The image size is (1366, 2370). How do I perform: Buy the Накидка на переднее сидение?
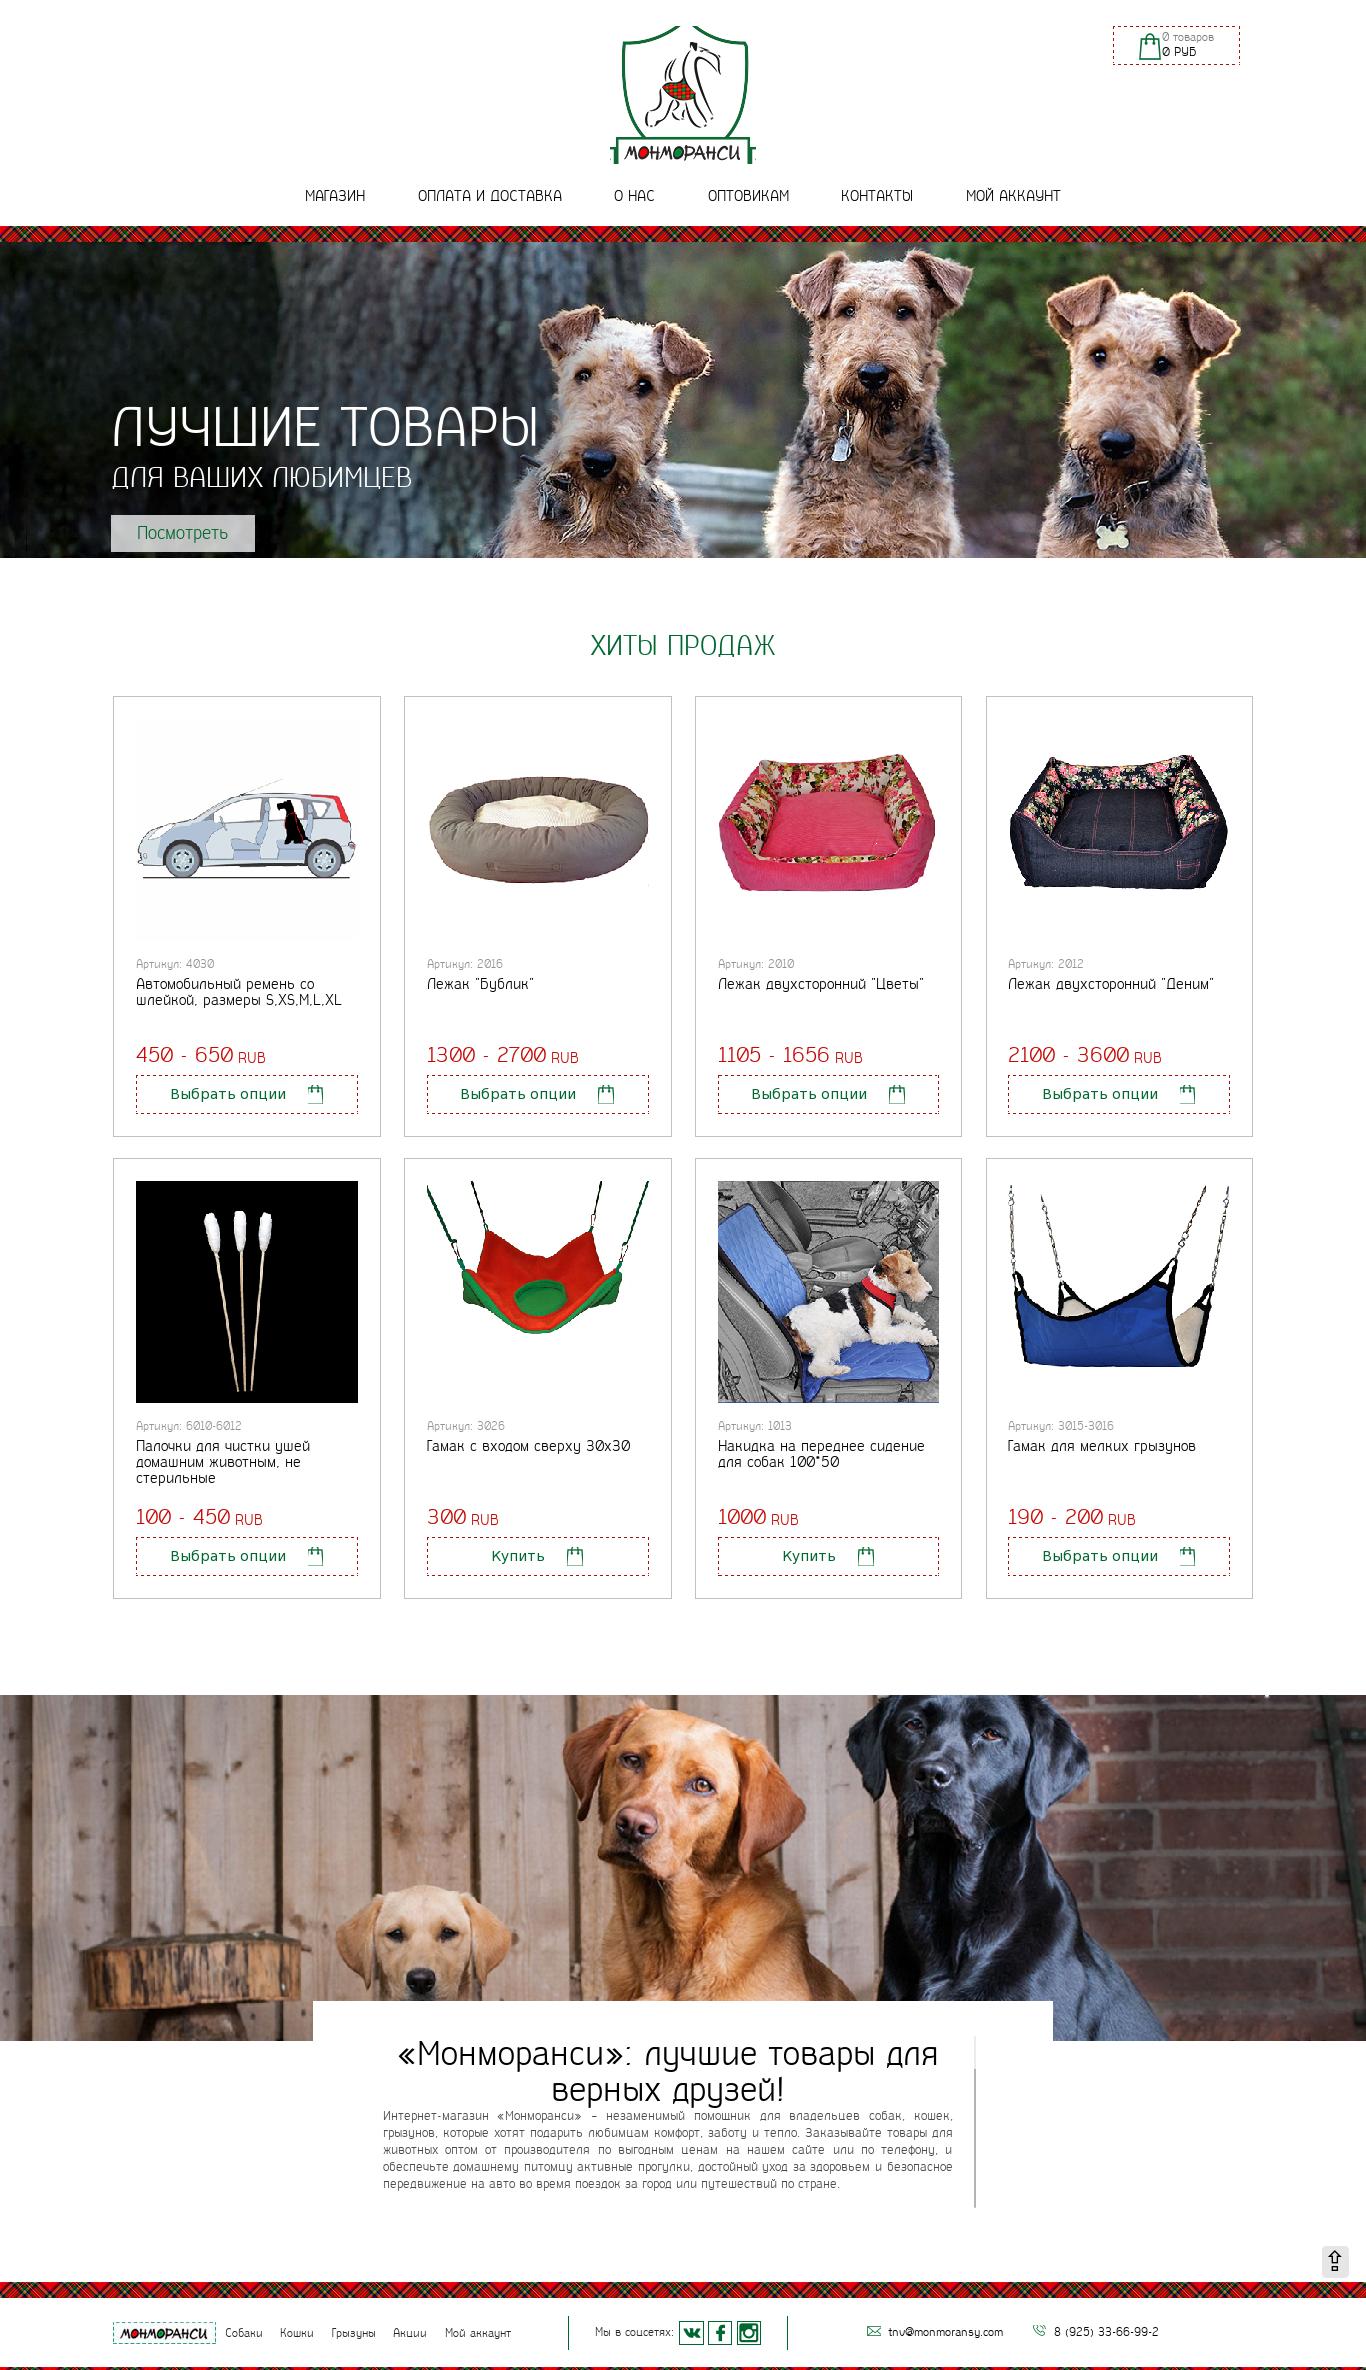[x=828, y=1556]
